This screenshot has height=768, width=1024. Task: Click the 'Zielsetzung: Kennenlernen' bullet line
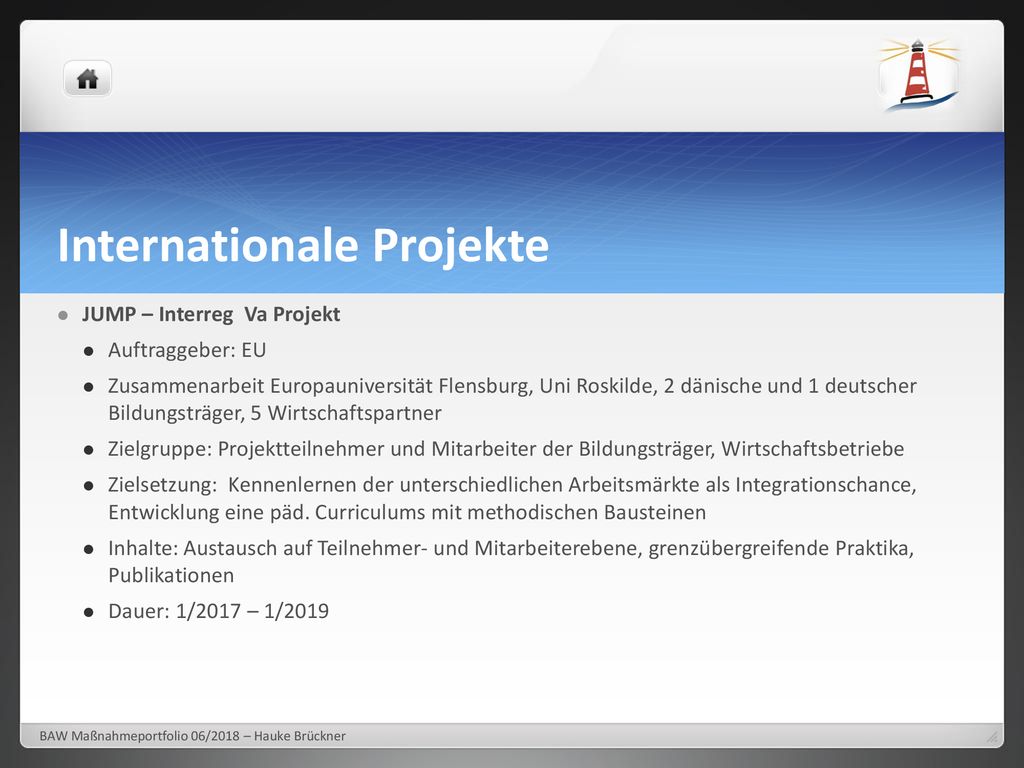[512, 485]
